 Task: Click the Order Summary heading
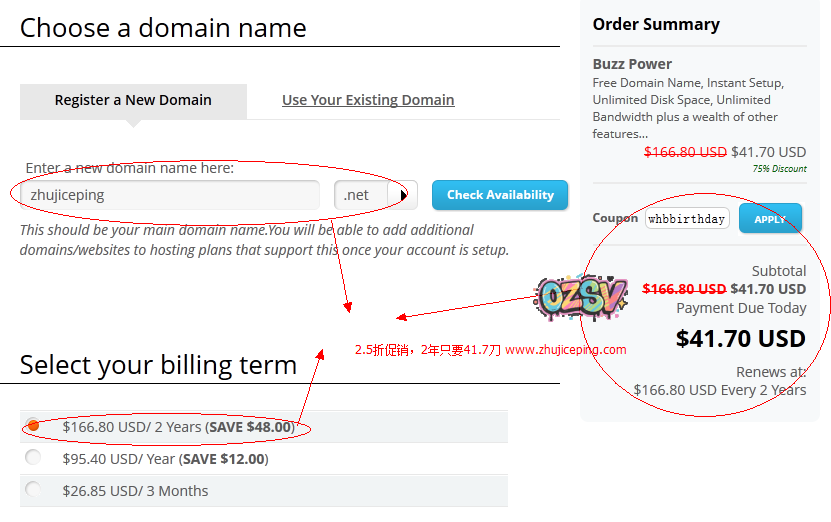656,24
